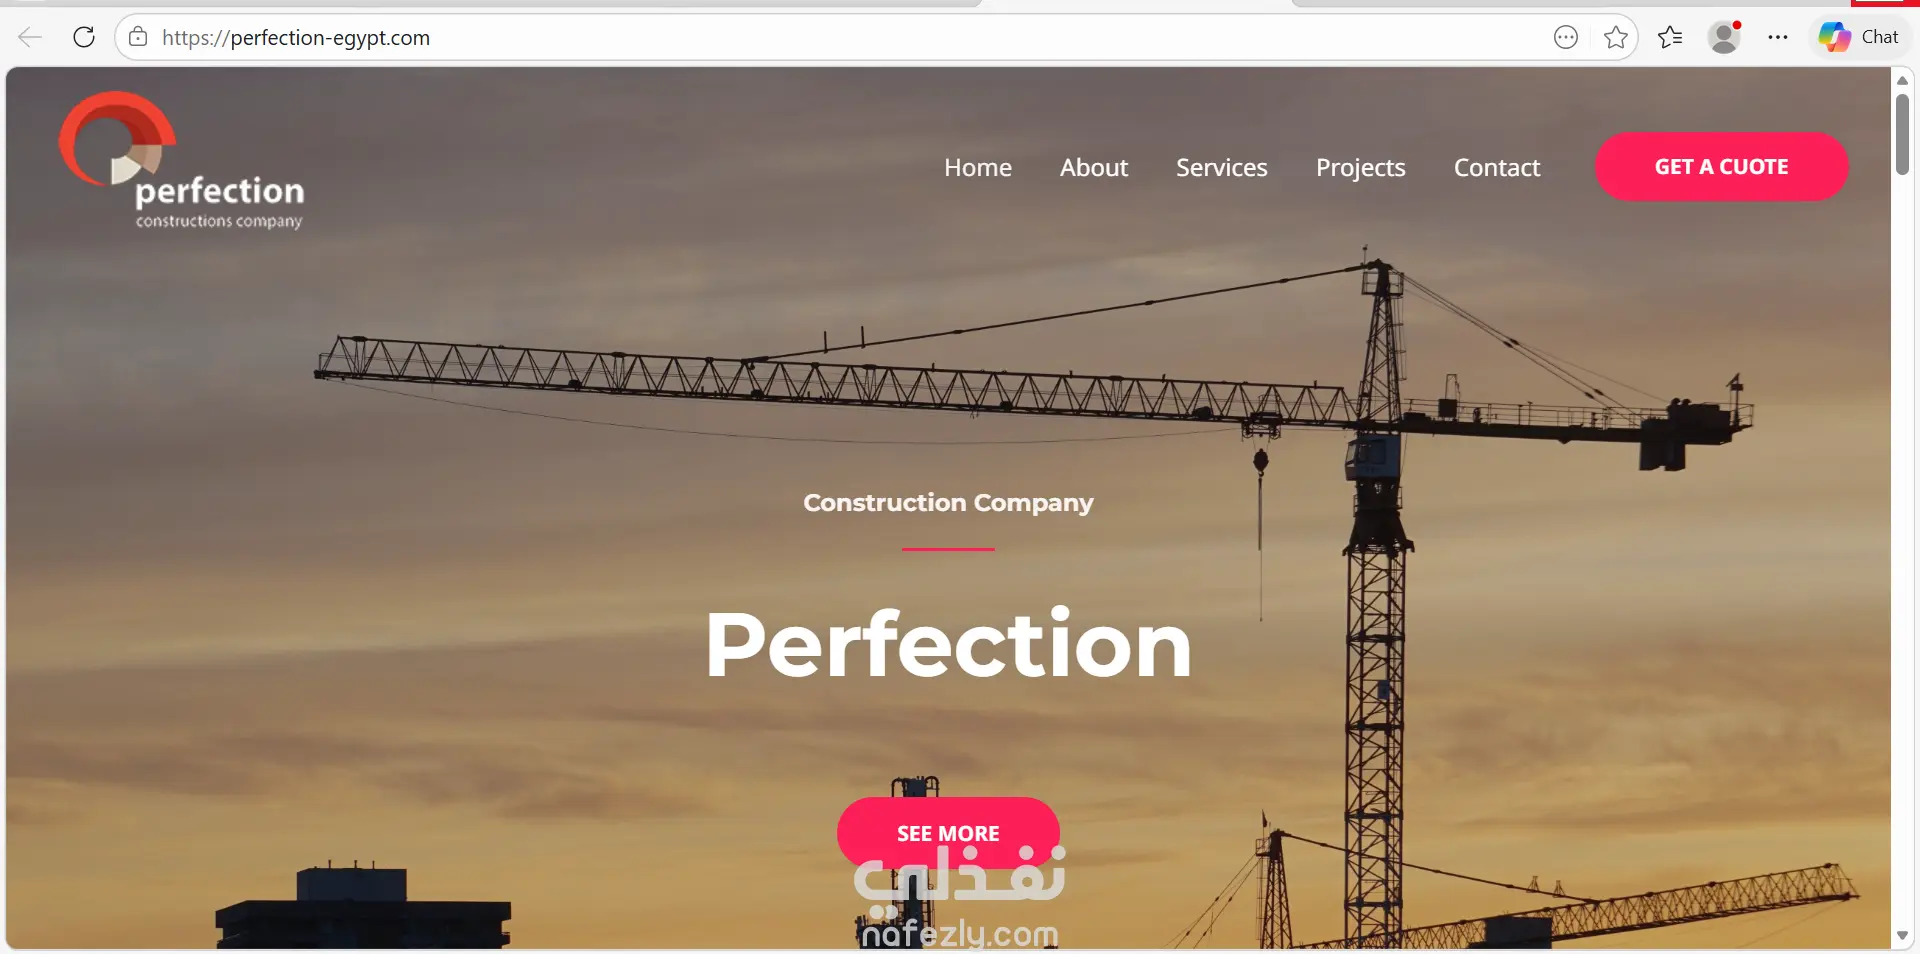Screen dimensions: 1920x954
Task: Click the GET A CUOTE button
Action: pyautogui.click(x=1721, y=167)
